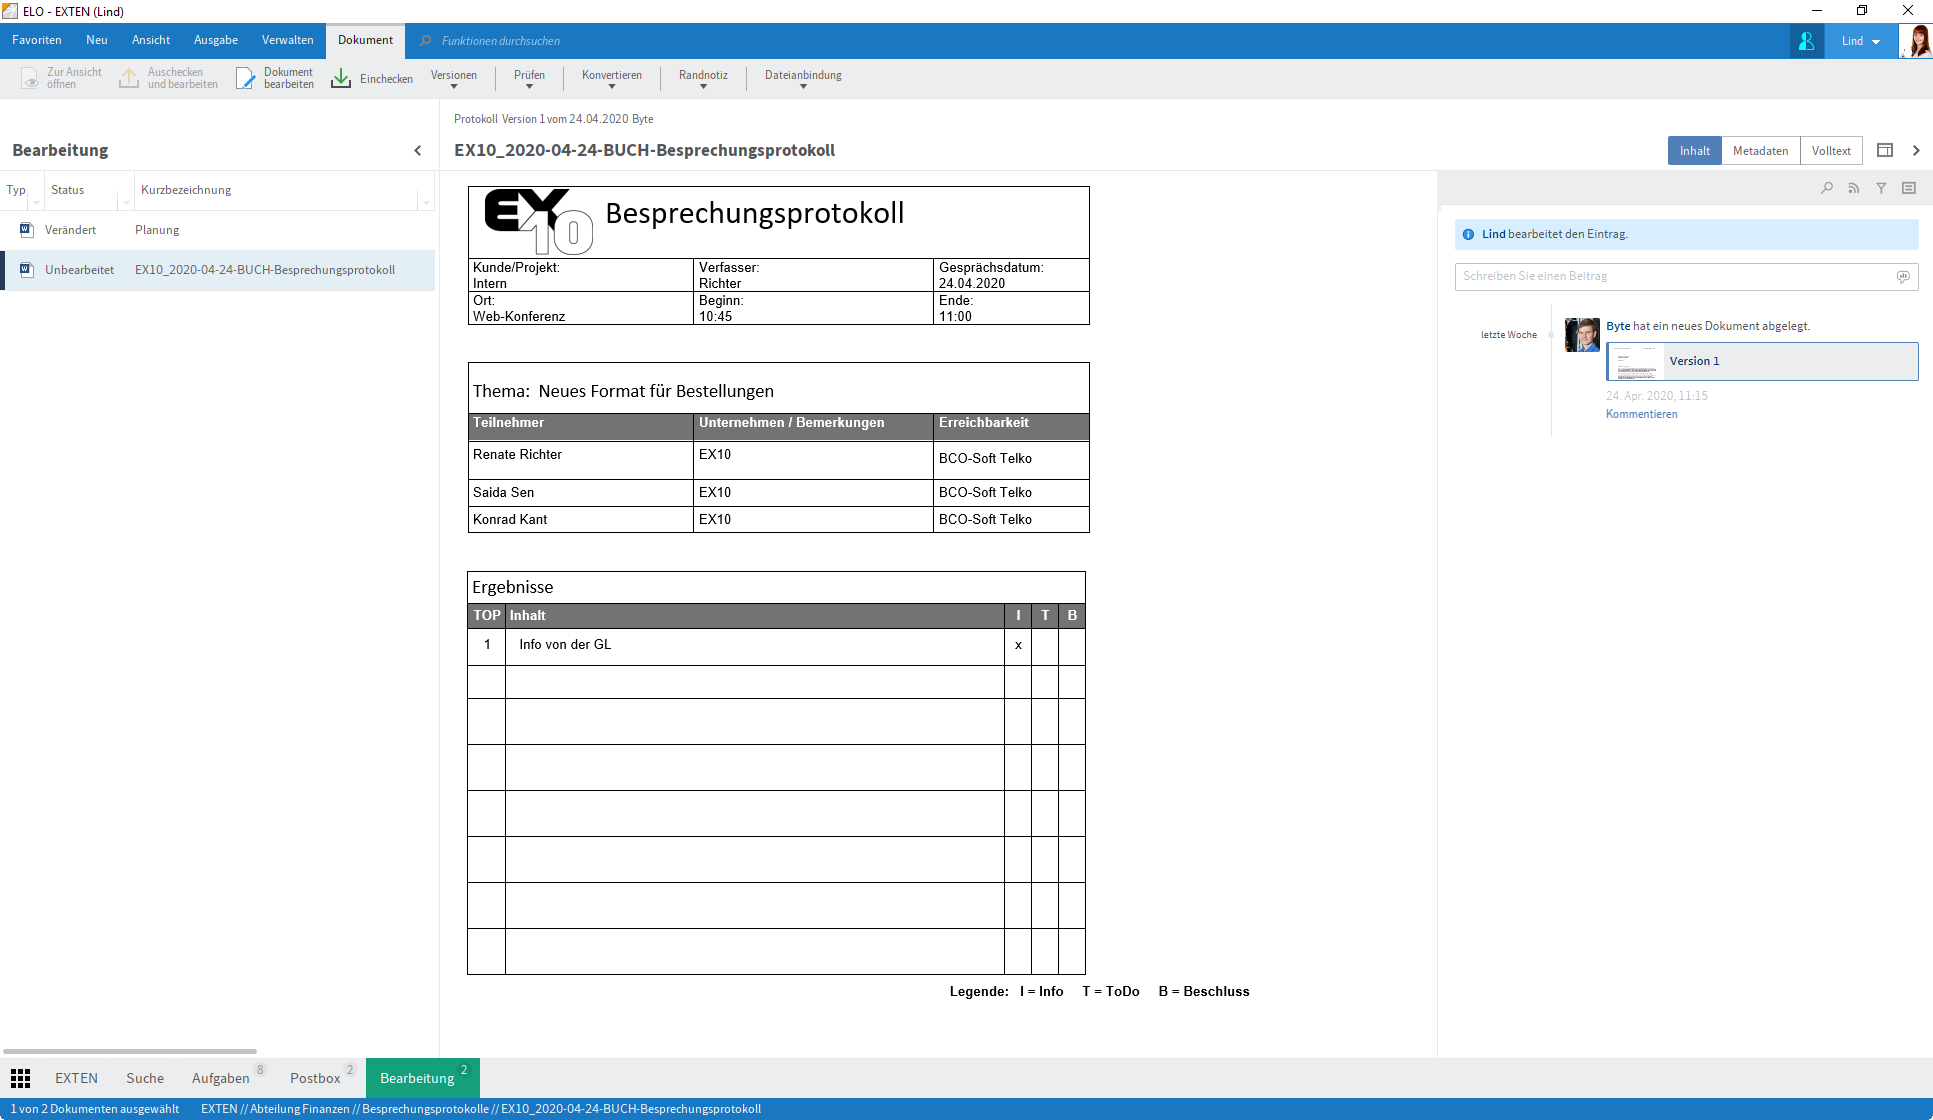1933x1120 pixels.
Task: Collapse the Bearbeitung panel with its chevron
Action: 418,150
